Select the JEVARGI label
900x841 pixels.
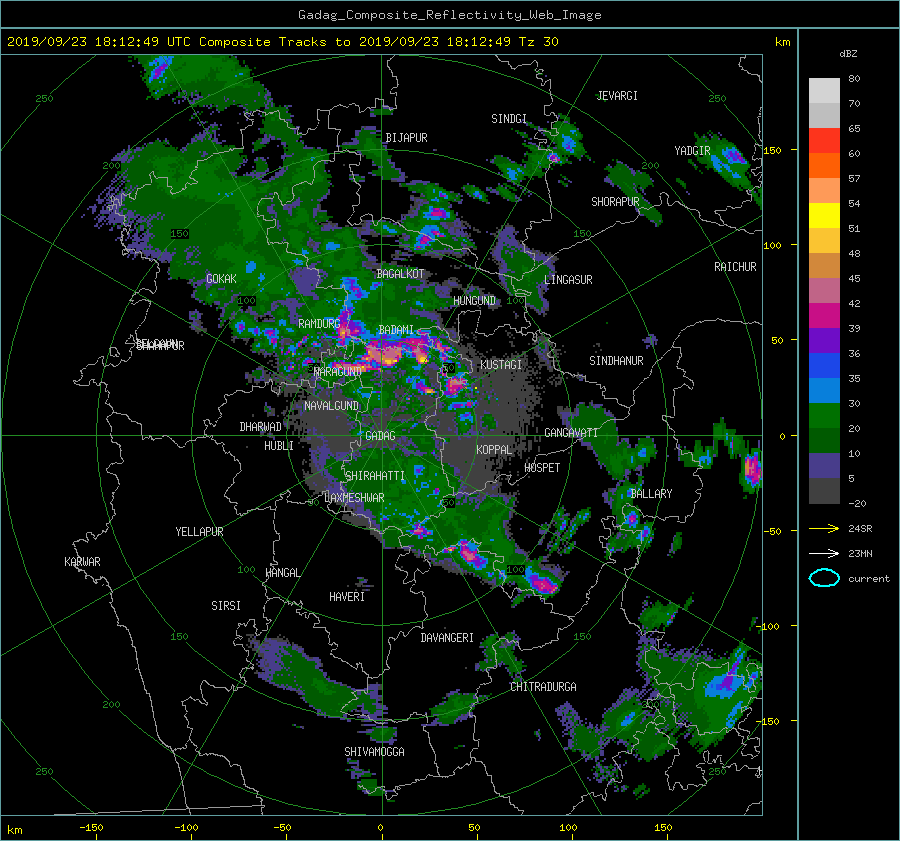click(617, 96)
